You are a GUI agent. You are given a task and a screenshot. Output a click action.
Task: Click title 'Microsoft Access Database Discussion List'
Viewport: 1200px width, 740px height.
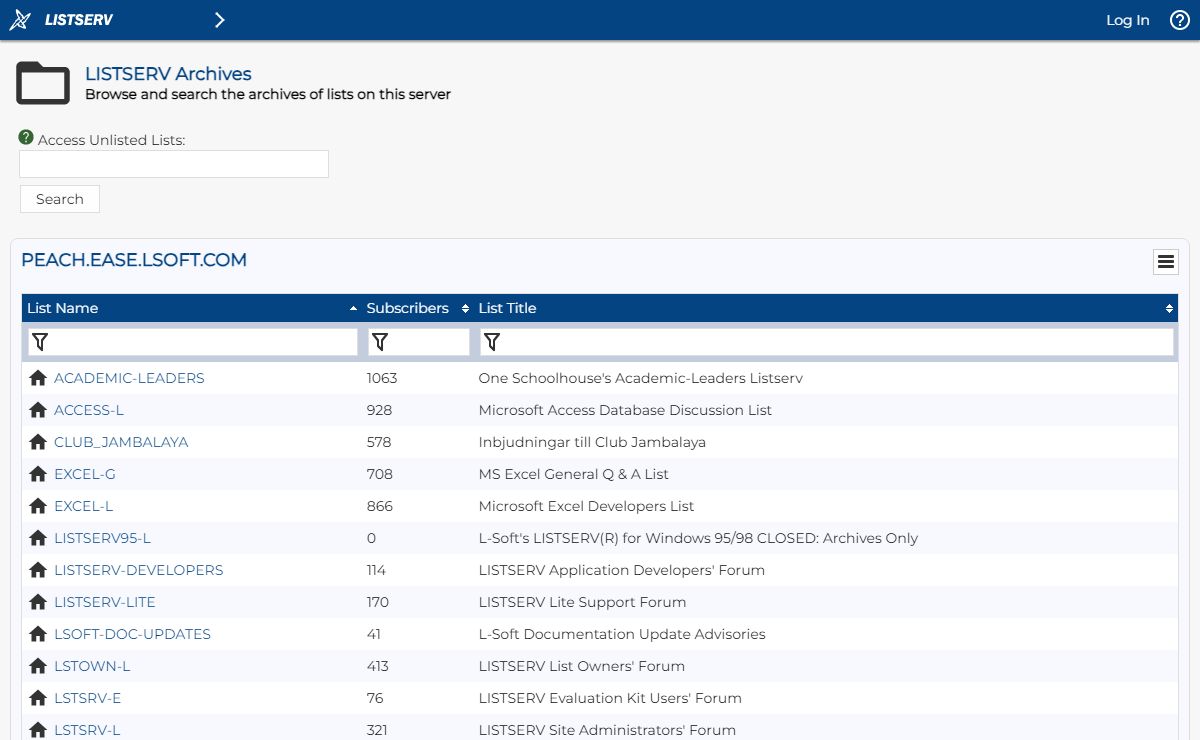click(625, 410)
